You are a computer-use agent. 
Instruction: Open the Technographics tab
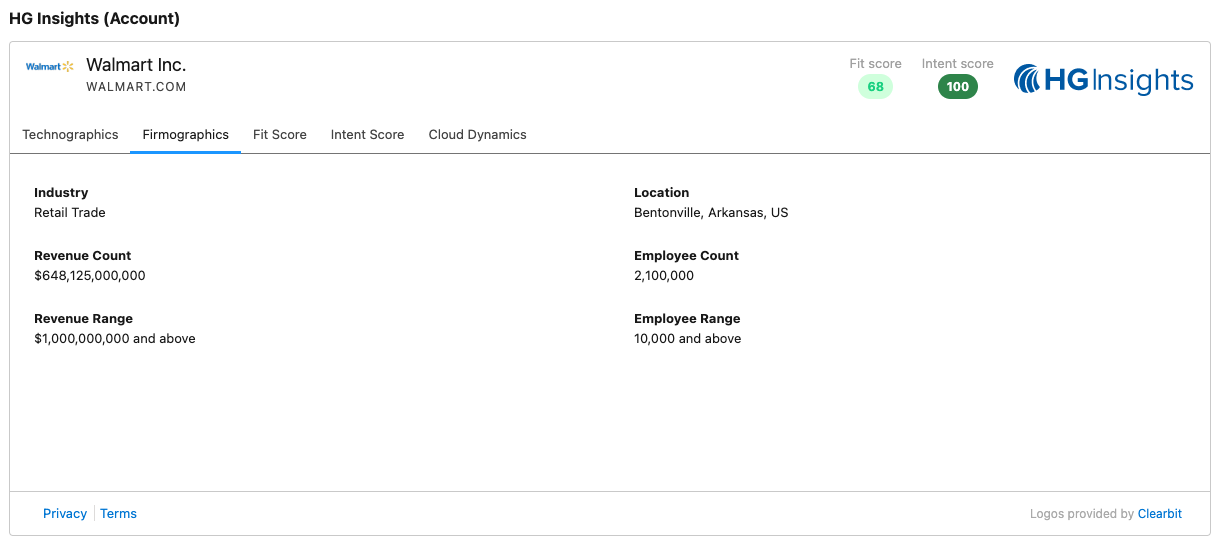coord(70,134)
